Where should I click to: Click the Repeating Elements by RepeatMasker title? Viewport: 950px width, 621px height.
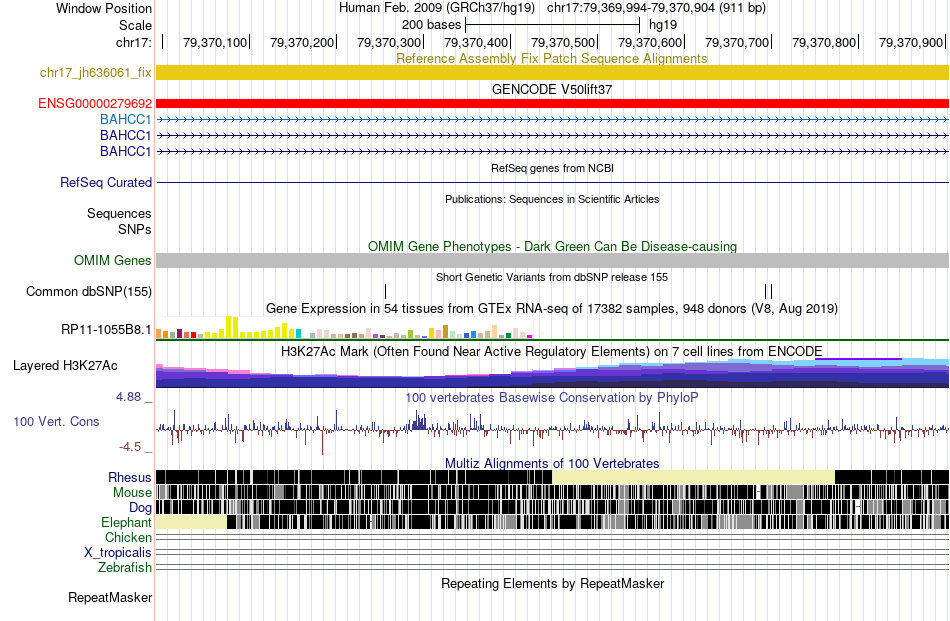coord(552,583)
